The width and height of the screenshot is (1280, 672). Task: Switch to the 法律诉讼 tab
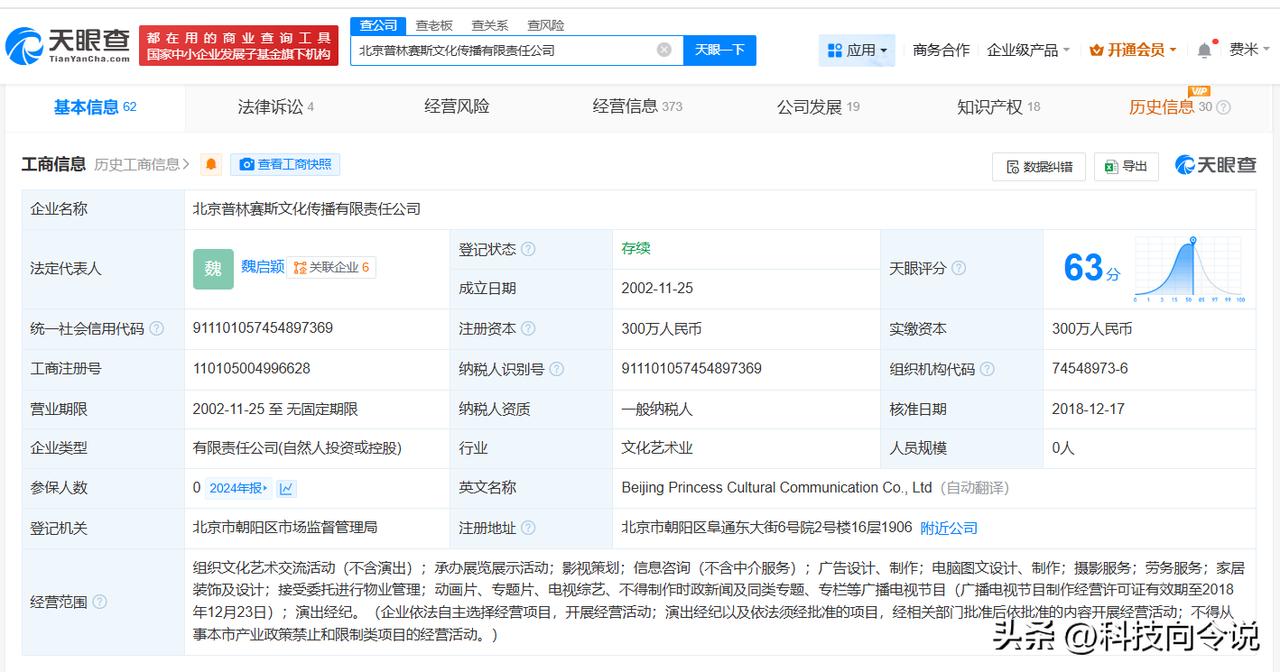pyautogui.click(x=276, y=107)
